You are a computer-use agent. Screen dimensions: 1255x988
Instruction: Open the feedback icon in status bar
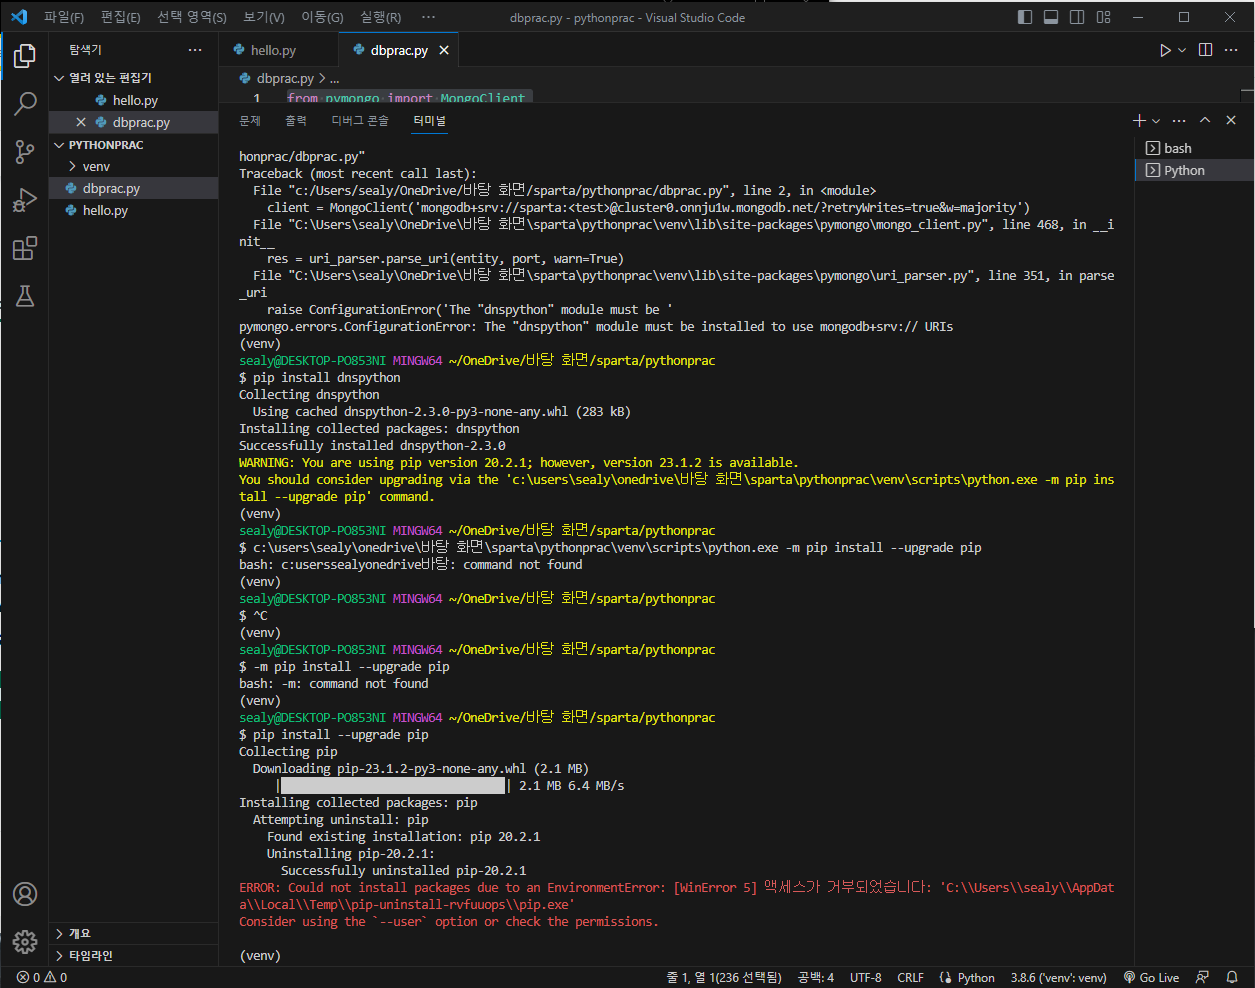pyautogui.click(x=1203, y=978)
